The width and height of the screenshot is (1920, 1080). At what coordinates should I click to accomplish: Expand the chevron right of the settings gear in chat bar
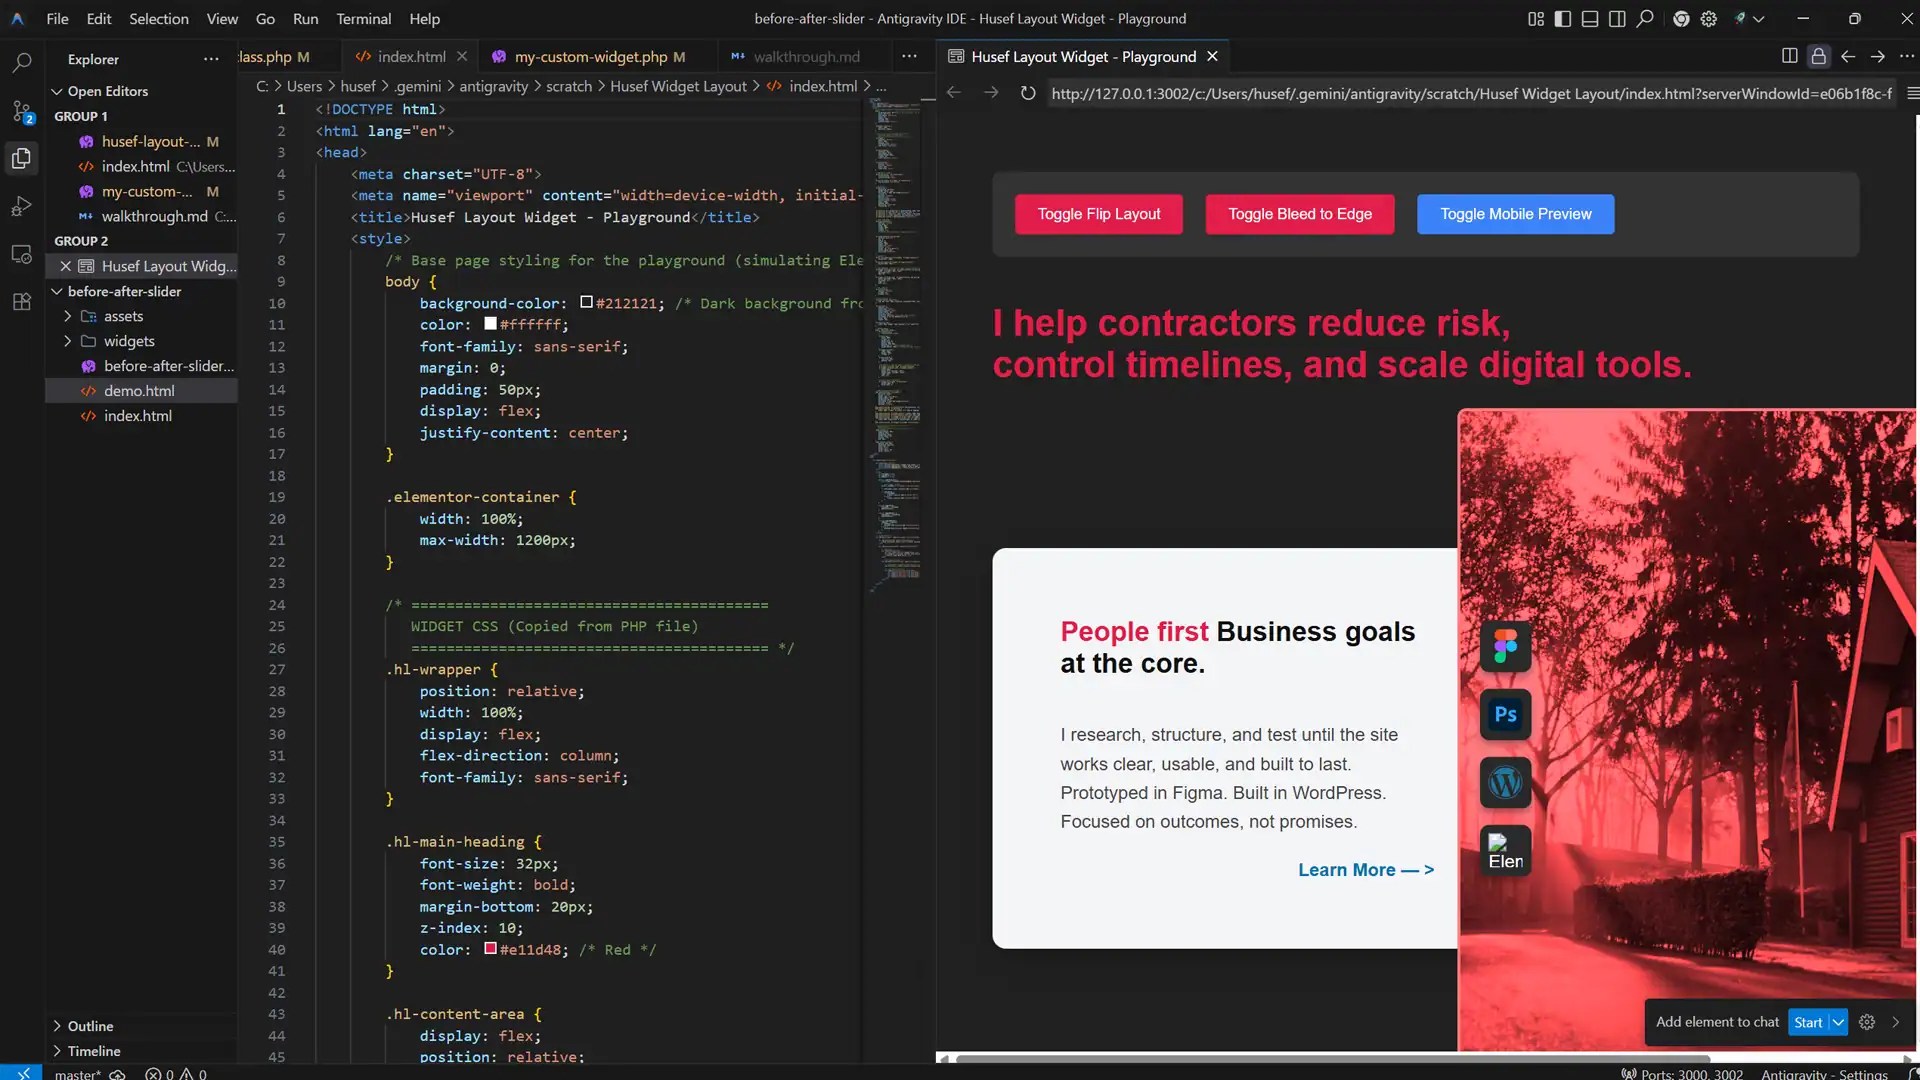(x=1895, y=1022)
